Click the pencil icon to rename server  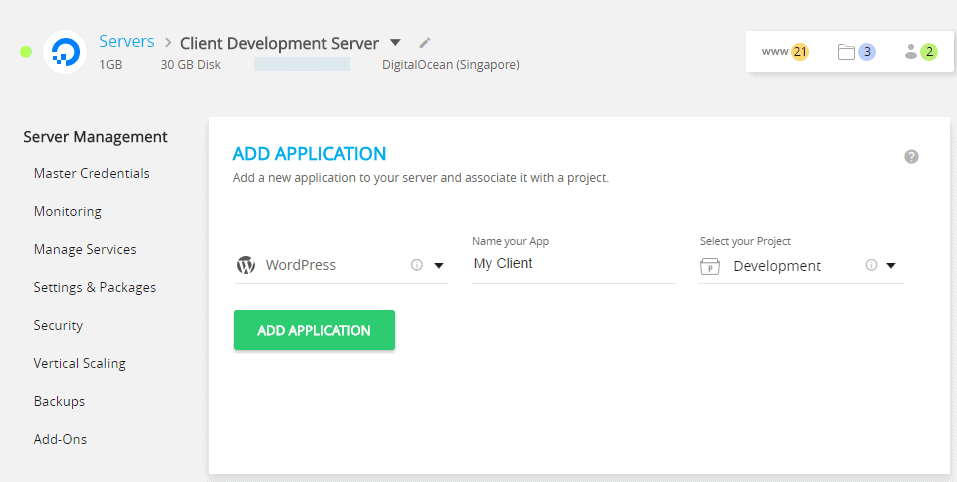pyautogui.click(x=425, y=43)
